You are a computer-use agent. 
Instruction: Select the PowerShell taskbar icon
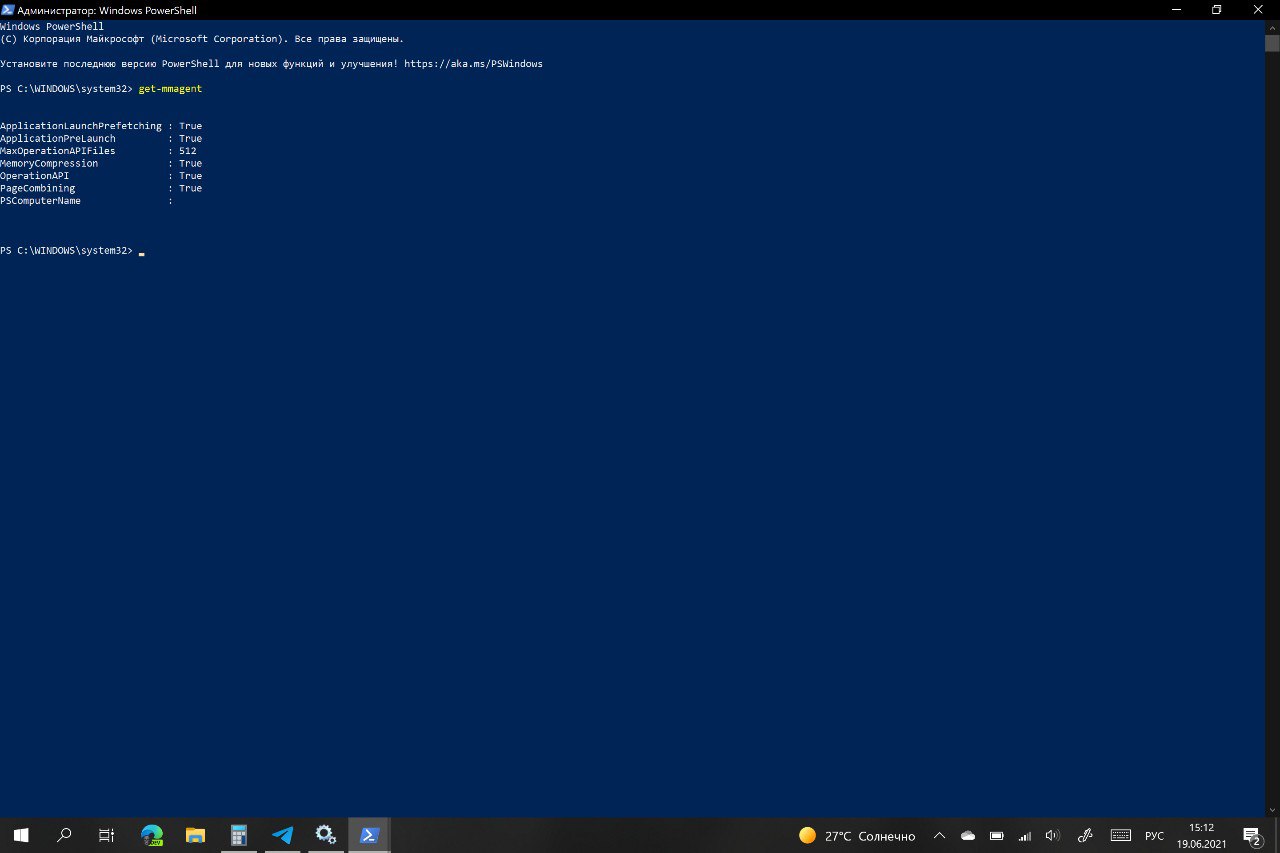click(369, 835)
